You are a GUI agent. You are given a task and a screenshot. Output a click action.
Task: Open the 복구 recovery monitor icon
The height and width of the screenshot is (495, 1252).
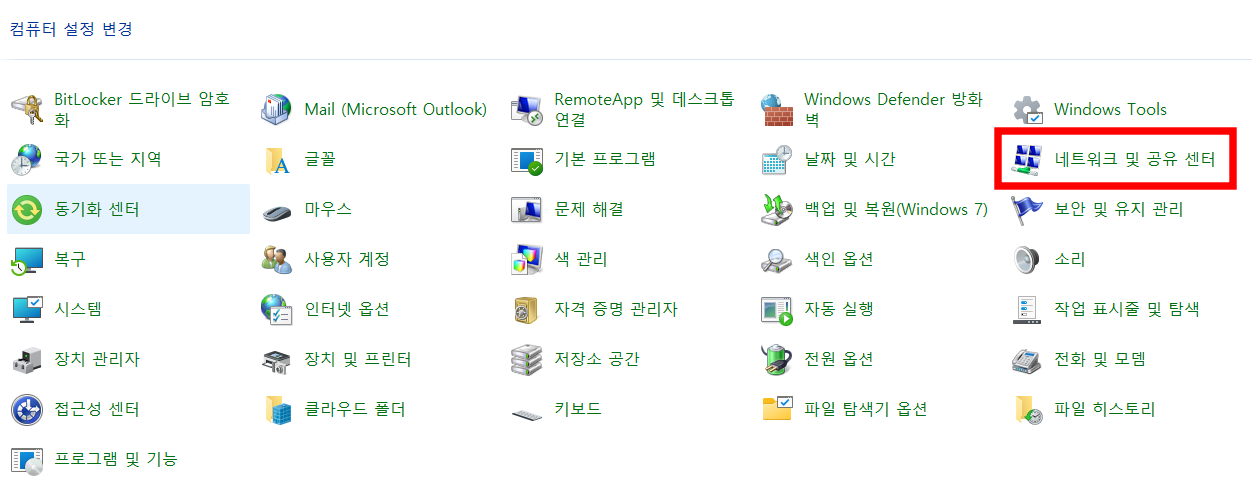pos(27,259)
